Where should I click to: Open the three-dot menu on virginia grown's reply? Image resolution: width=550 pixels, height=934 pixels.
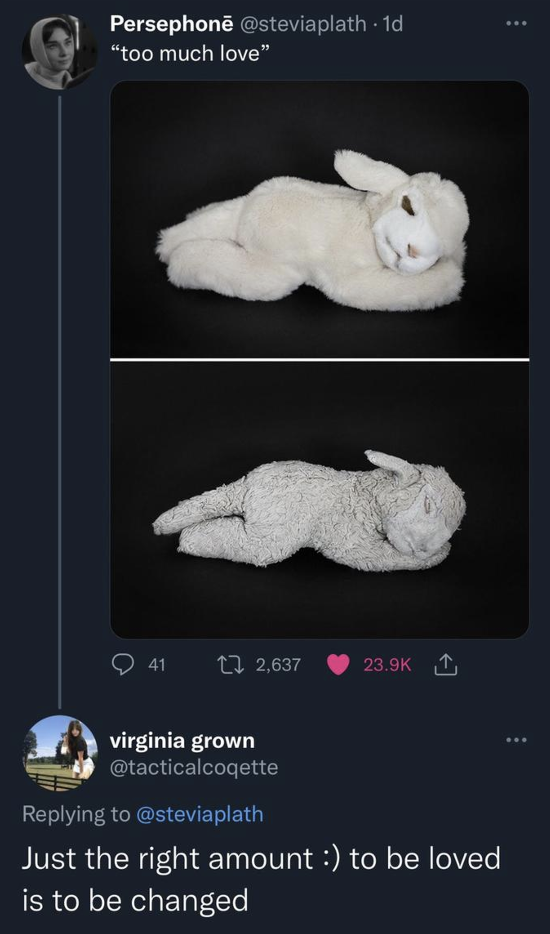[516, 740]
